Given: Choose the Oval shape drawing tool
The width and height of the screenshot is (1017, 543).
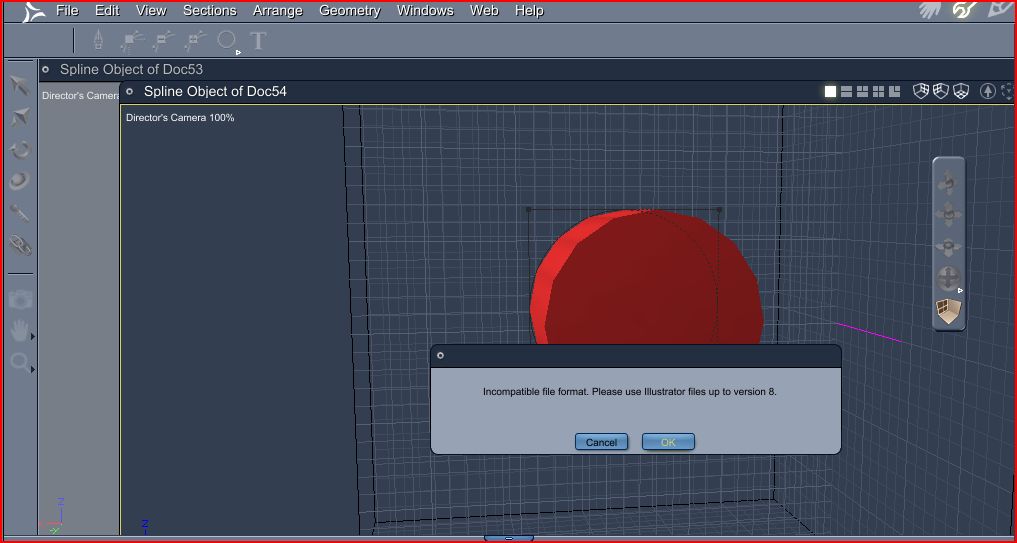Looking at the screenshot, I should [225, 40].
